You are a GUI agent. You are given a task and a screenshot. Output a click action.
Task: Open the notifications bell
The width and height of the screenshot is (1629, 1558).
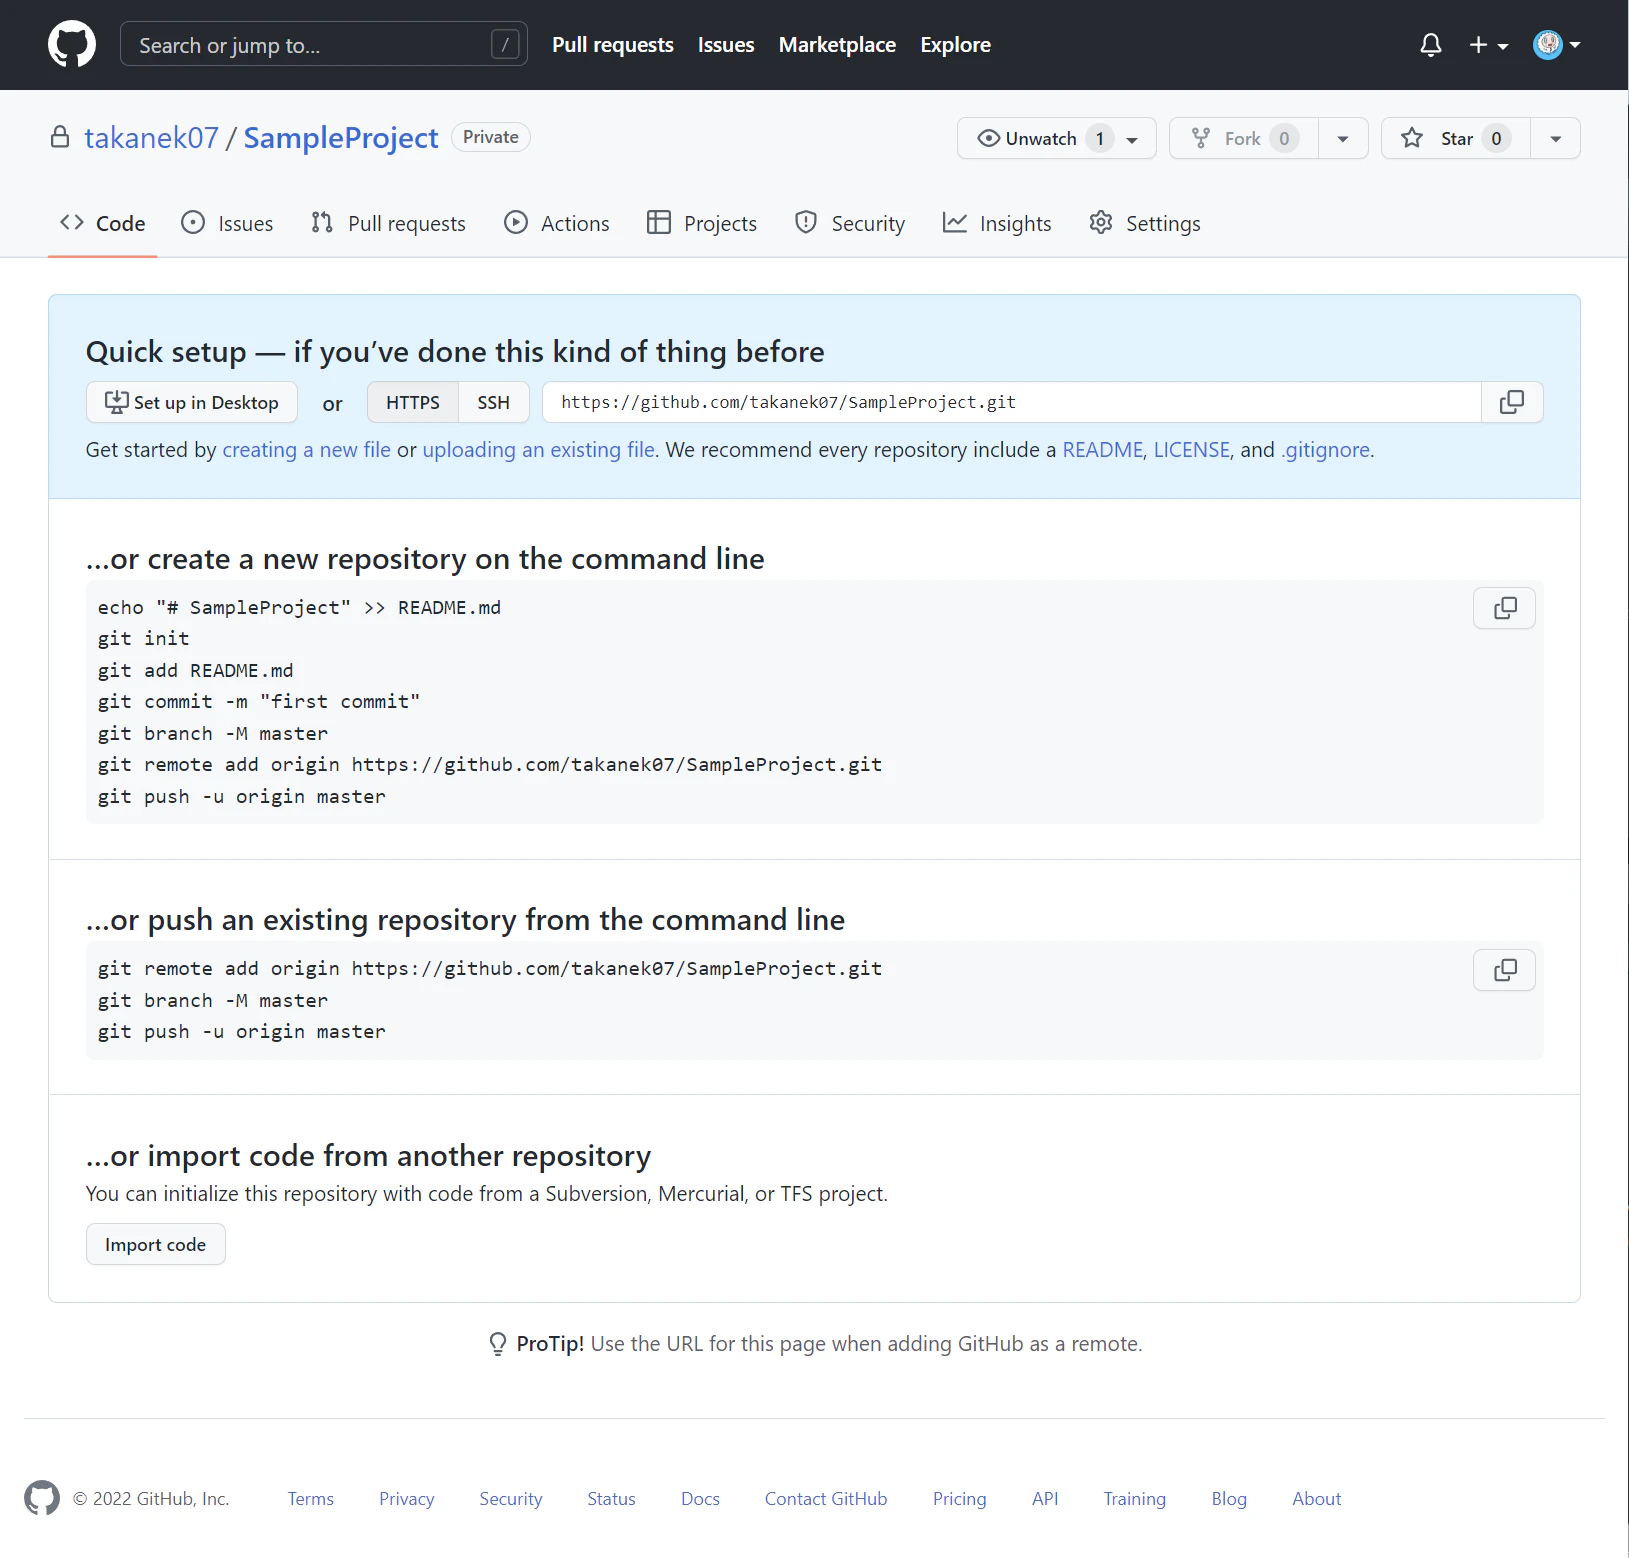[x=1431, y=45]
